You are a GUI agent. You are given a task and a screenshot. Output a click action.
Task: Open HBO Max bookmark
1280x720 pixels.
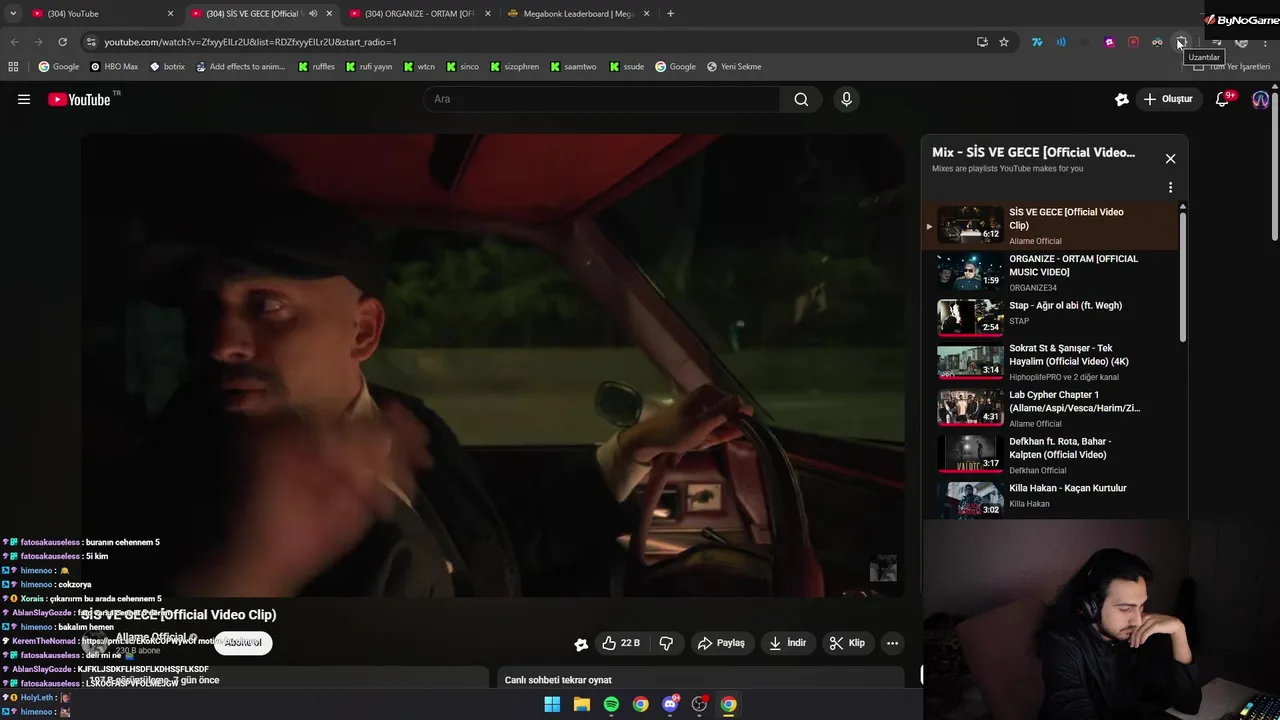coord(114,67)
